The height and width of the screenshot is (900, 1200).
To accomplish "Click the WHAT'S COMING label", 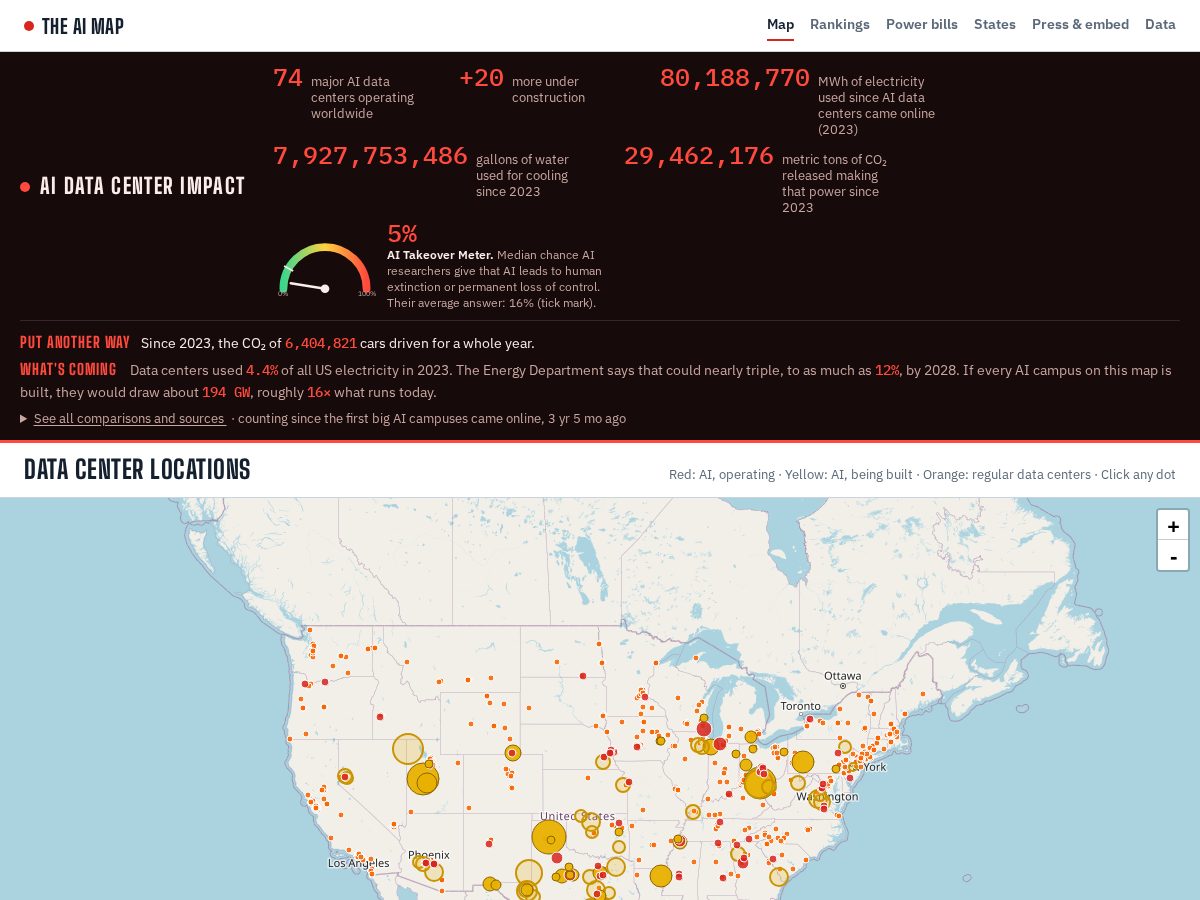I will (68, 369).
